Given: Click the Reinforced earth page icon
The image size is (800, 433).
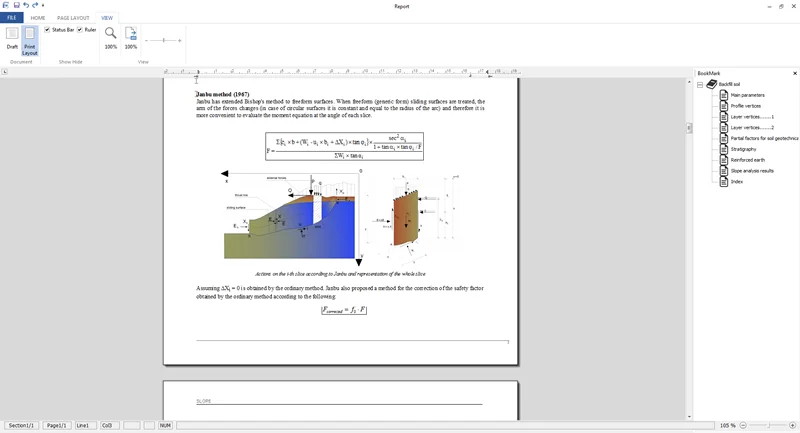Looking at the screenshot, I should (x=723, y=160).
